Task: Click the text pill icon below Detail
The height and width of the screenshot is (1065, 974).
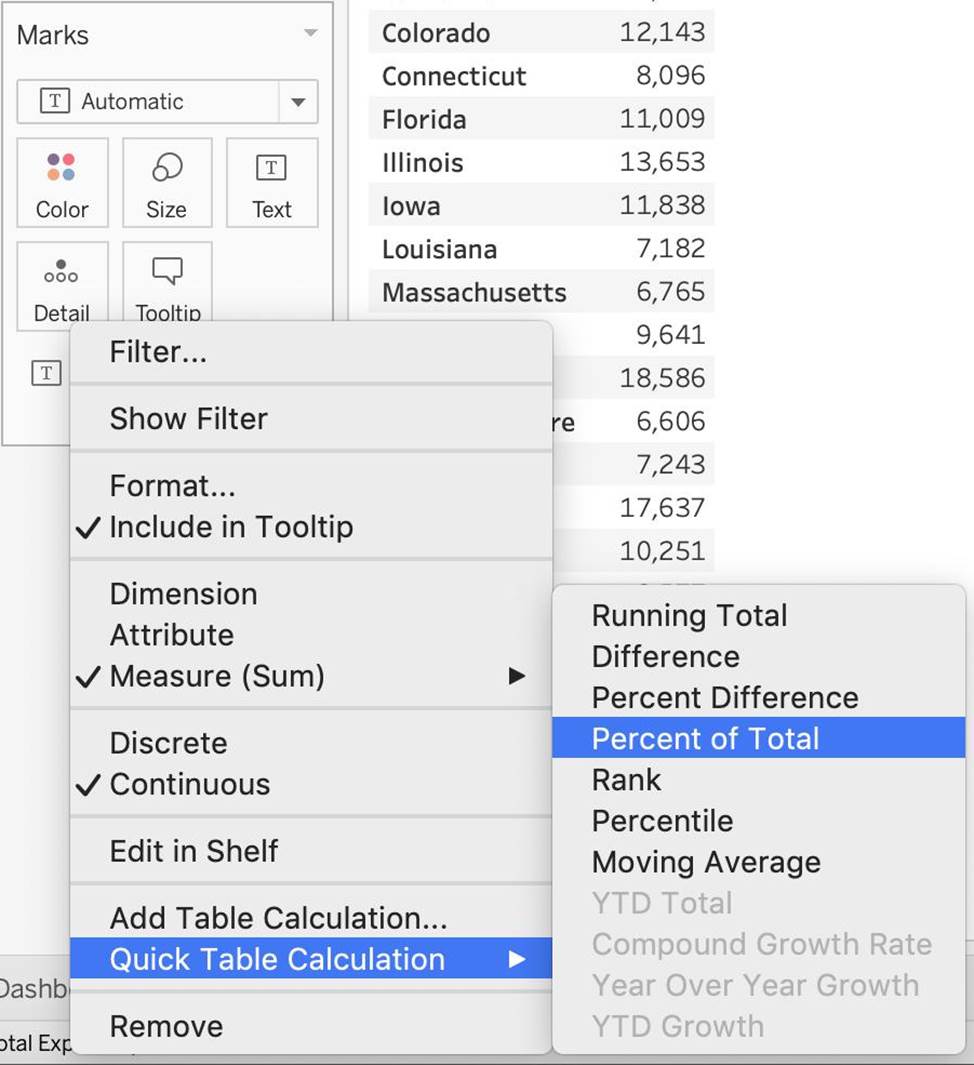Action: [46, 373]
